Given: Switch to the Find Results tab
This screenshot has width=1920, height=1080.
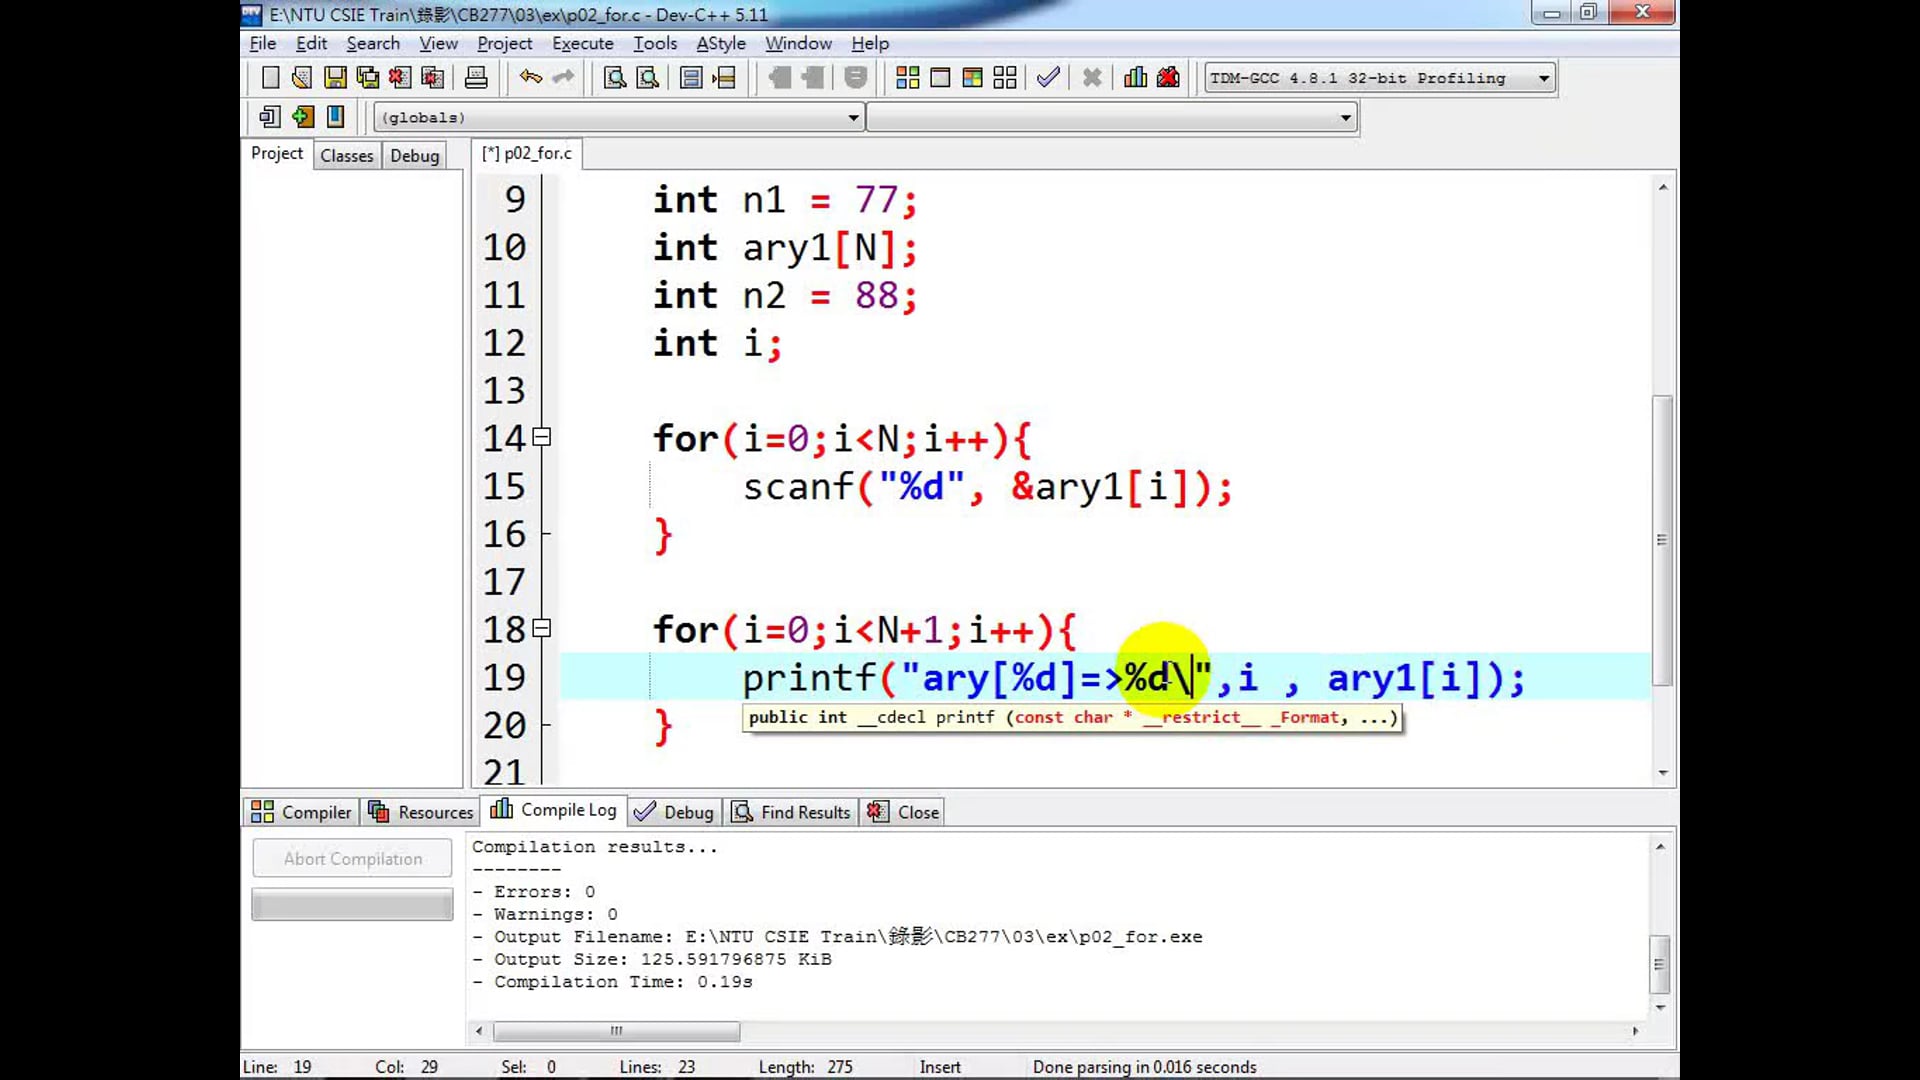Looking at the screenshot, I should click(791, 812).
